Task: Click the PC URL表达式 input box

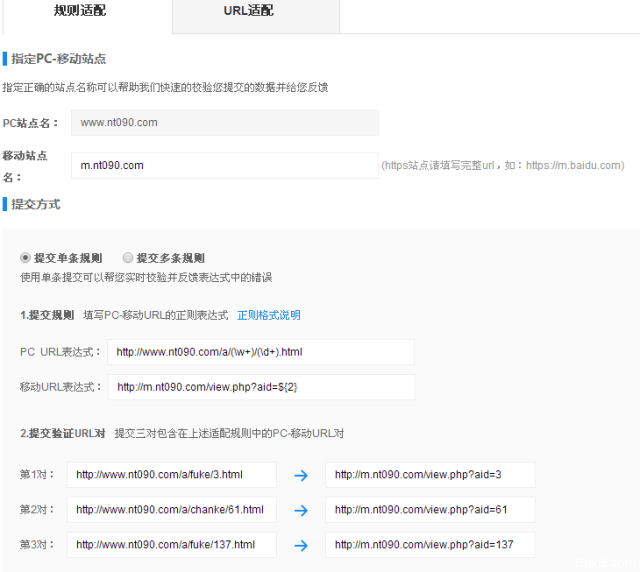Action: [260, 352]
